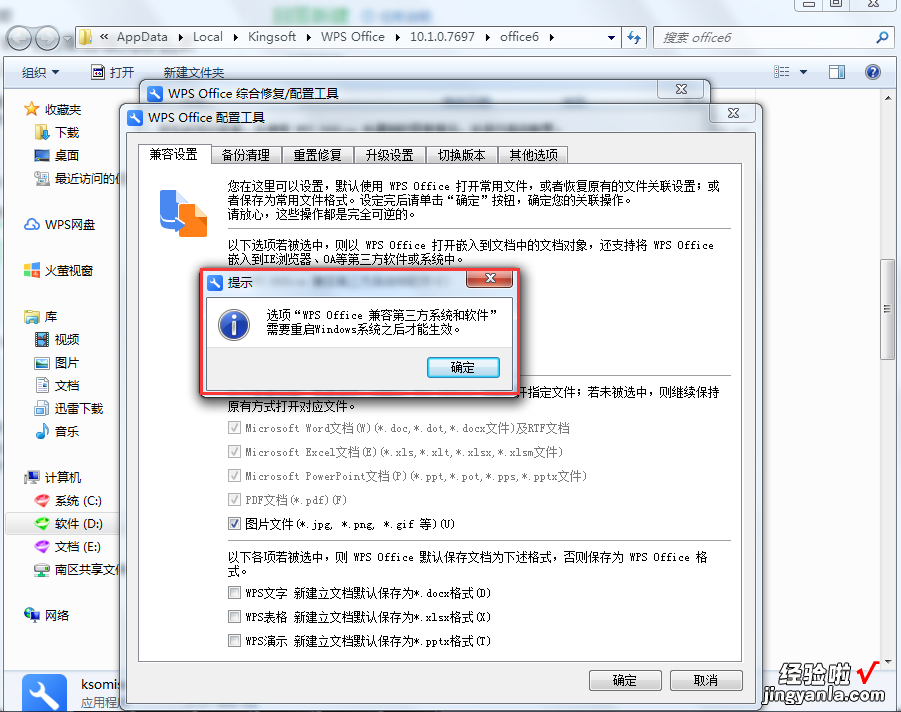Click the large wrench thumbnail in details pane
Viewport: 901px width, 712px height.
pos(44,694)
